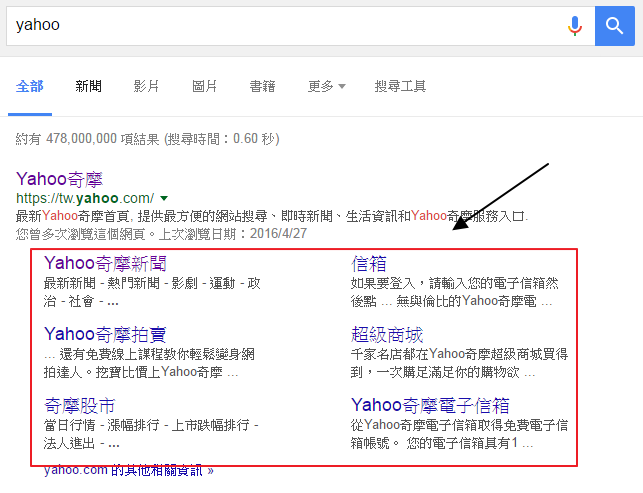Click the voice search microphone icon
The width and height of the screenshot is (643, 493).
(x=575, y=25)
